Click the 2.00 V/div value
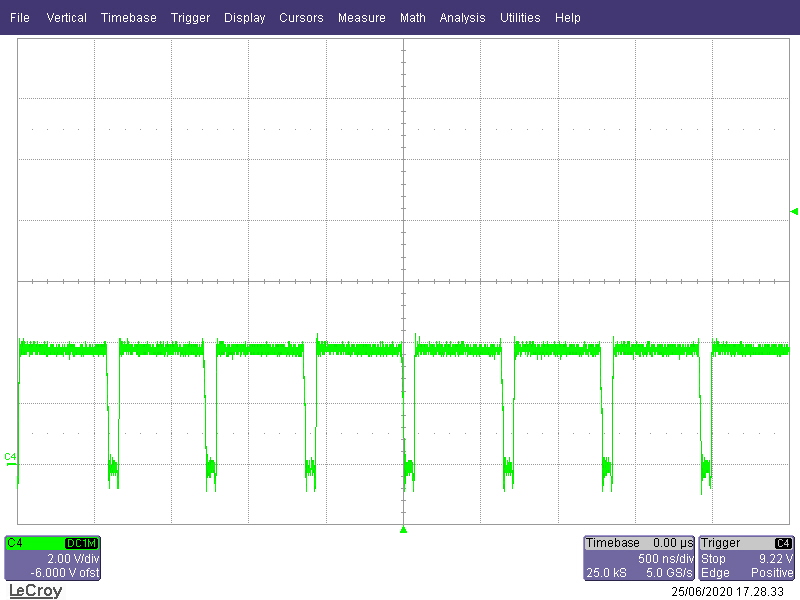The width and height of the screenshot is (800, 600). tap(73, 558)
